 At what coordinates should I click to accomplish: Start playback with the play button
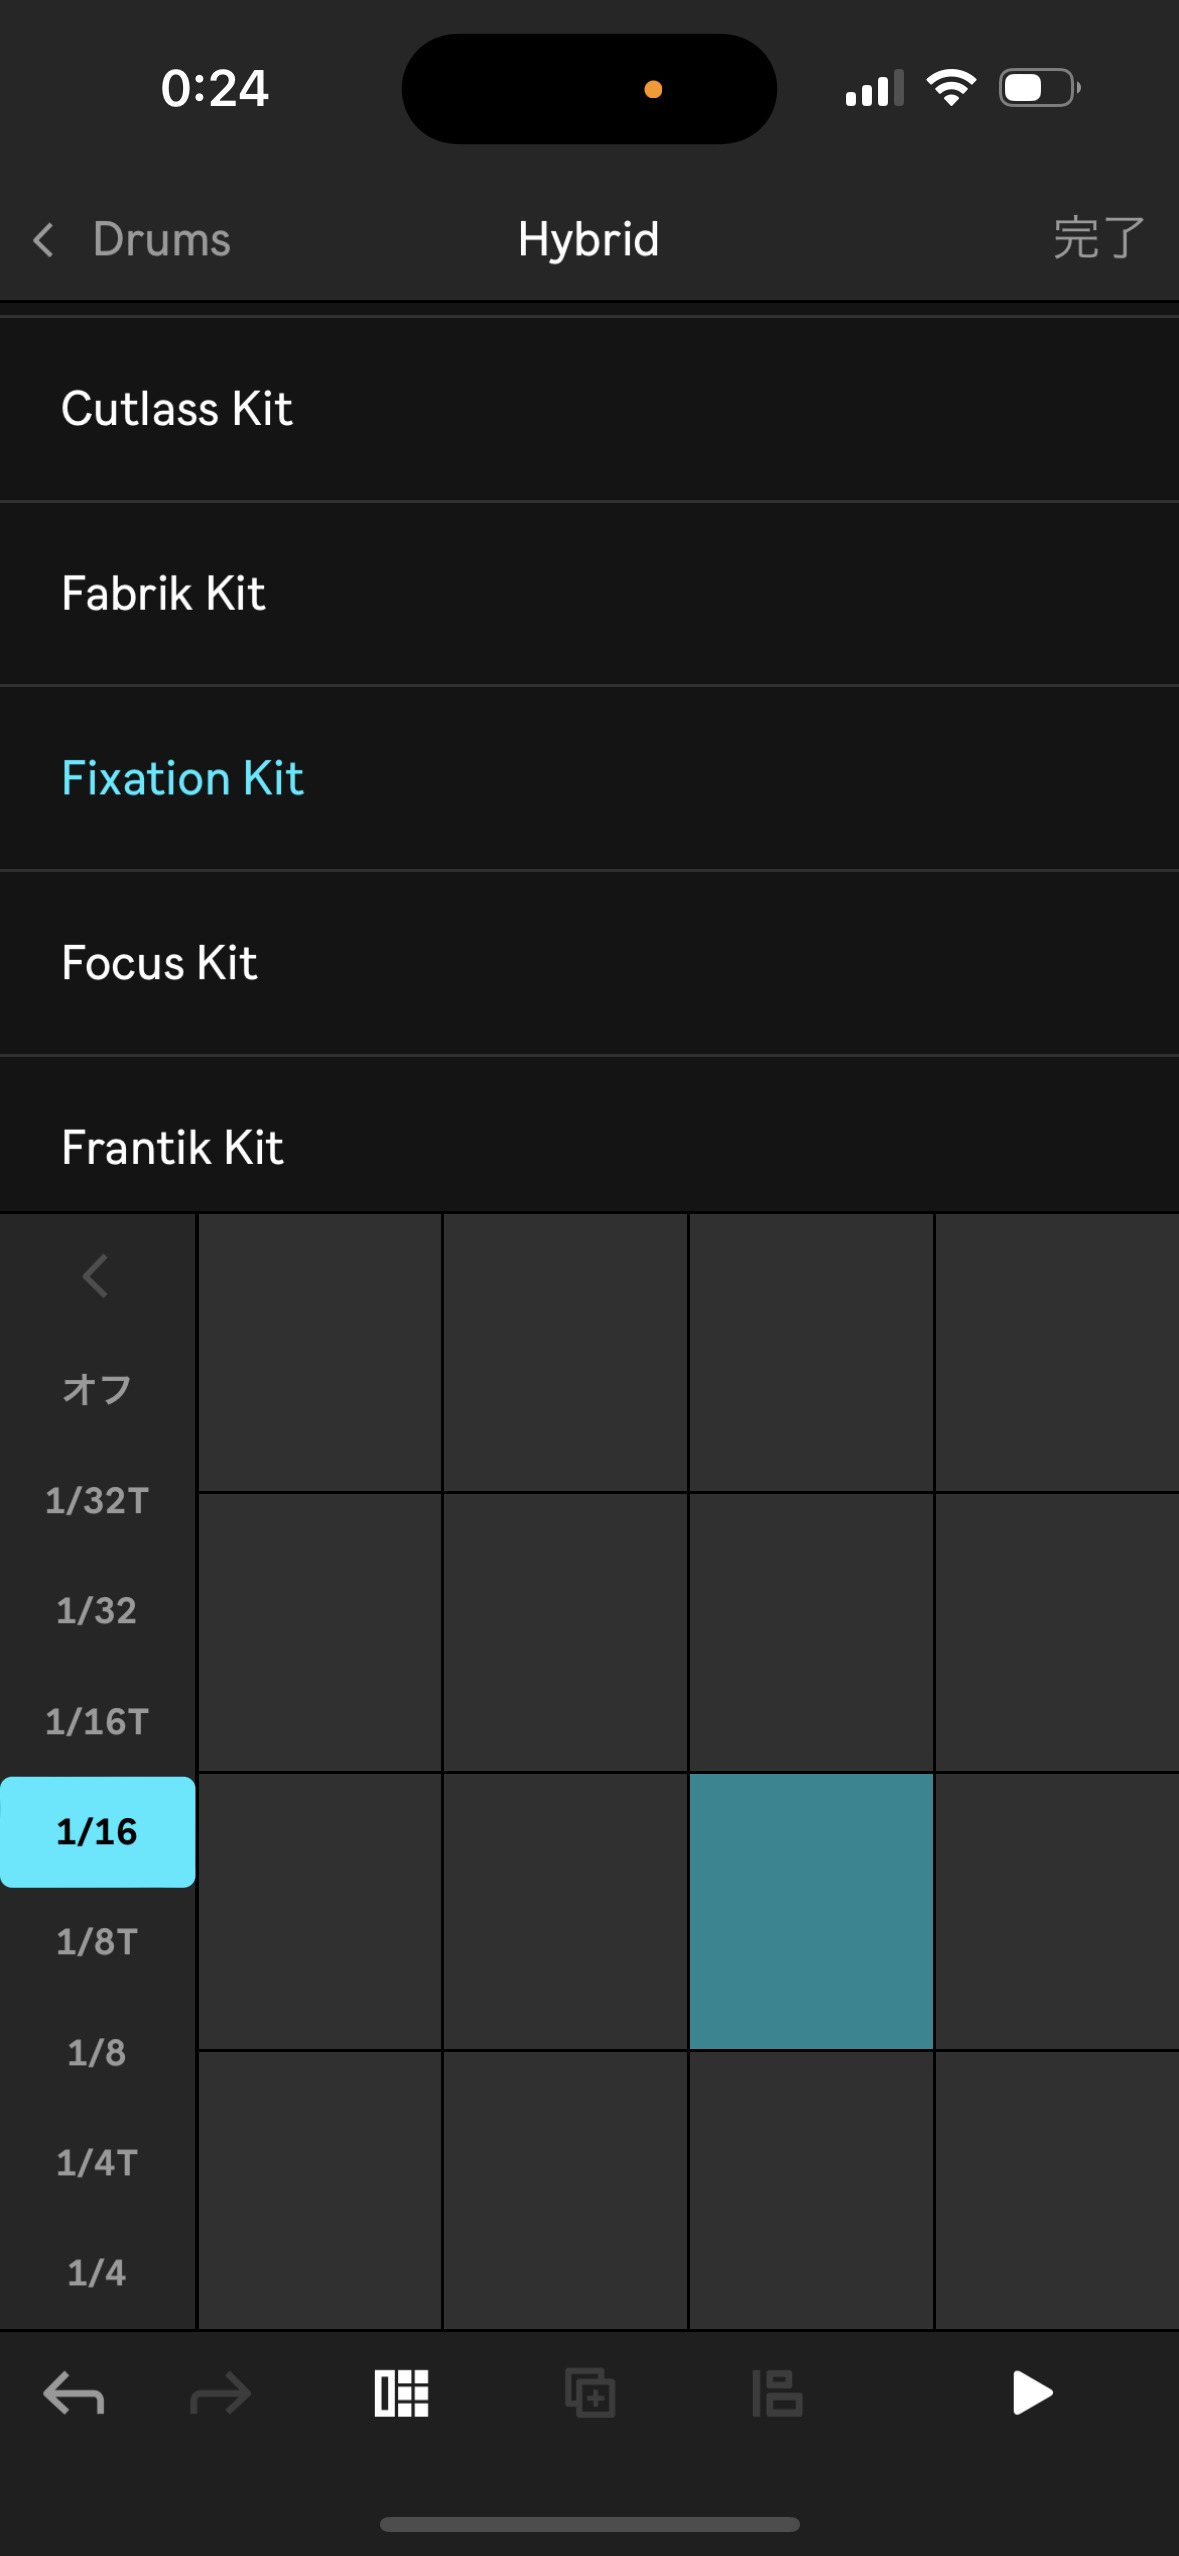click(1032, 2393)
